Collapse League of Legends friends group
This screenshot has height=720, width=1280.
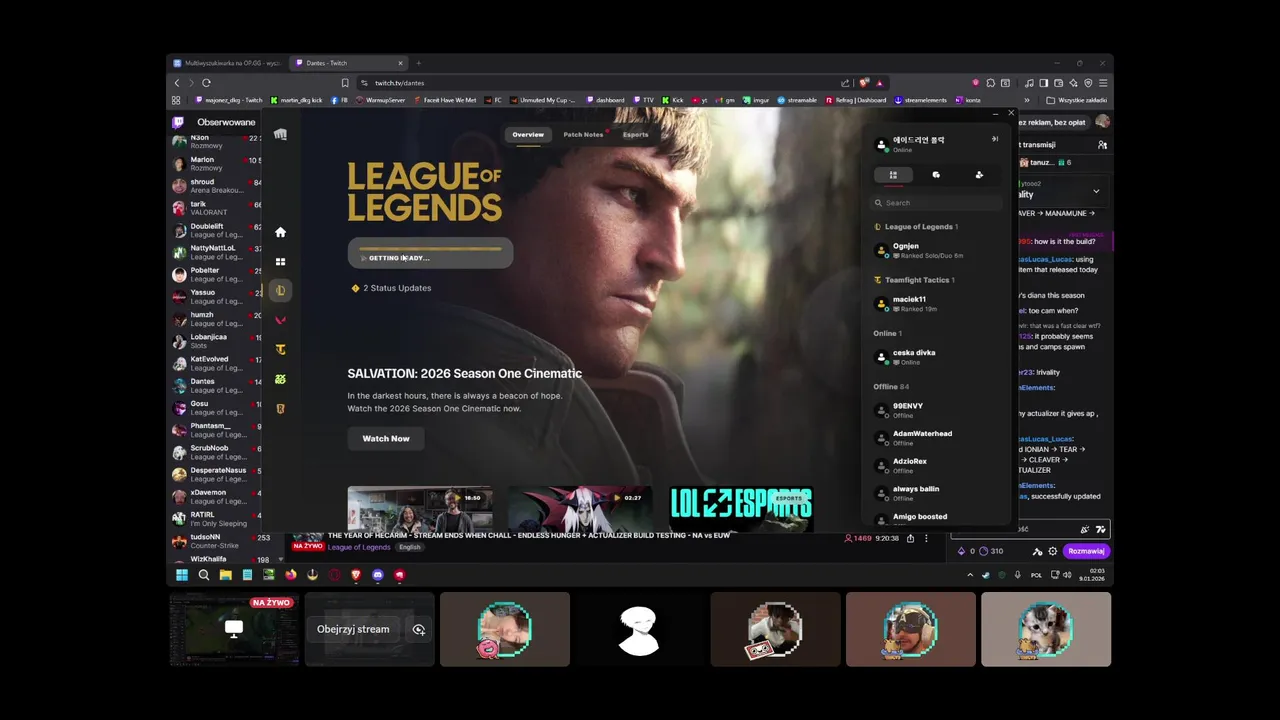point(916,227)
